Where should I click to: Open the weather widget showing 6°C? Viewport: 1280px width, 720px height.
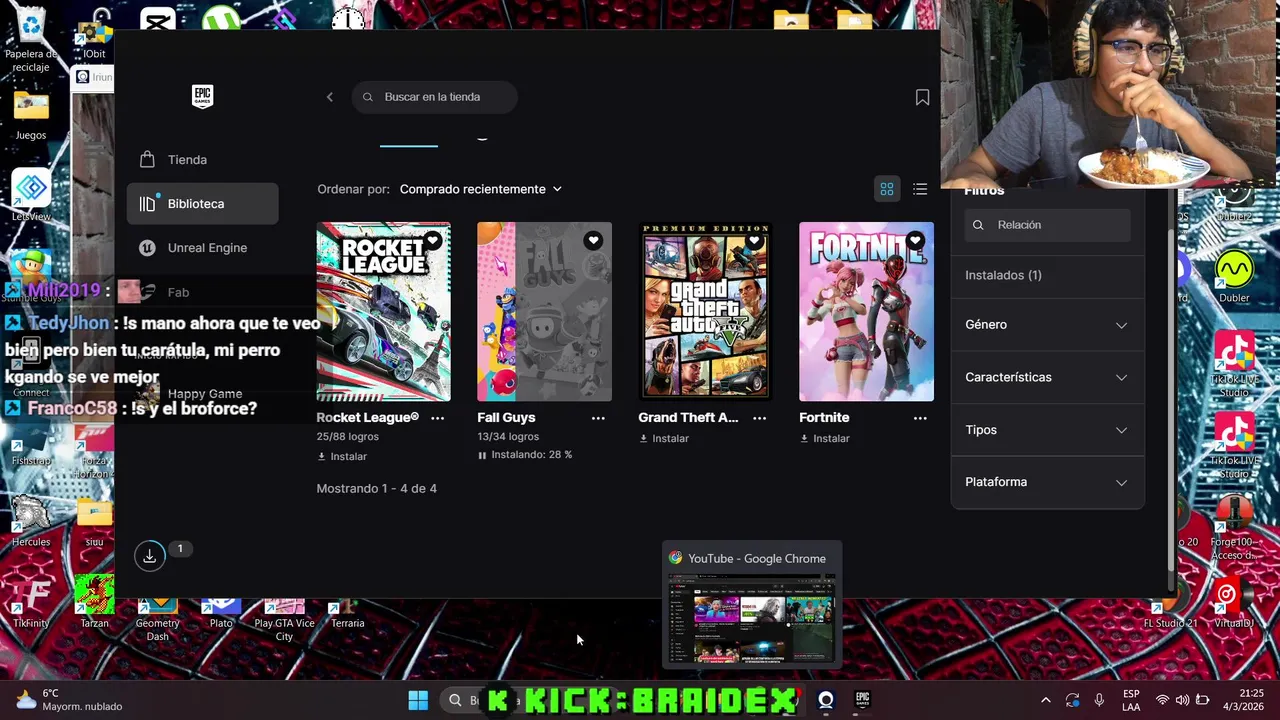click(68, 700)
